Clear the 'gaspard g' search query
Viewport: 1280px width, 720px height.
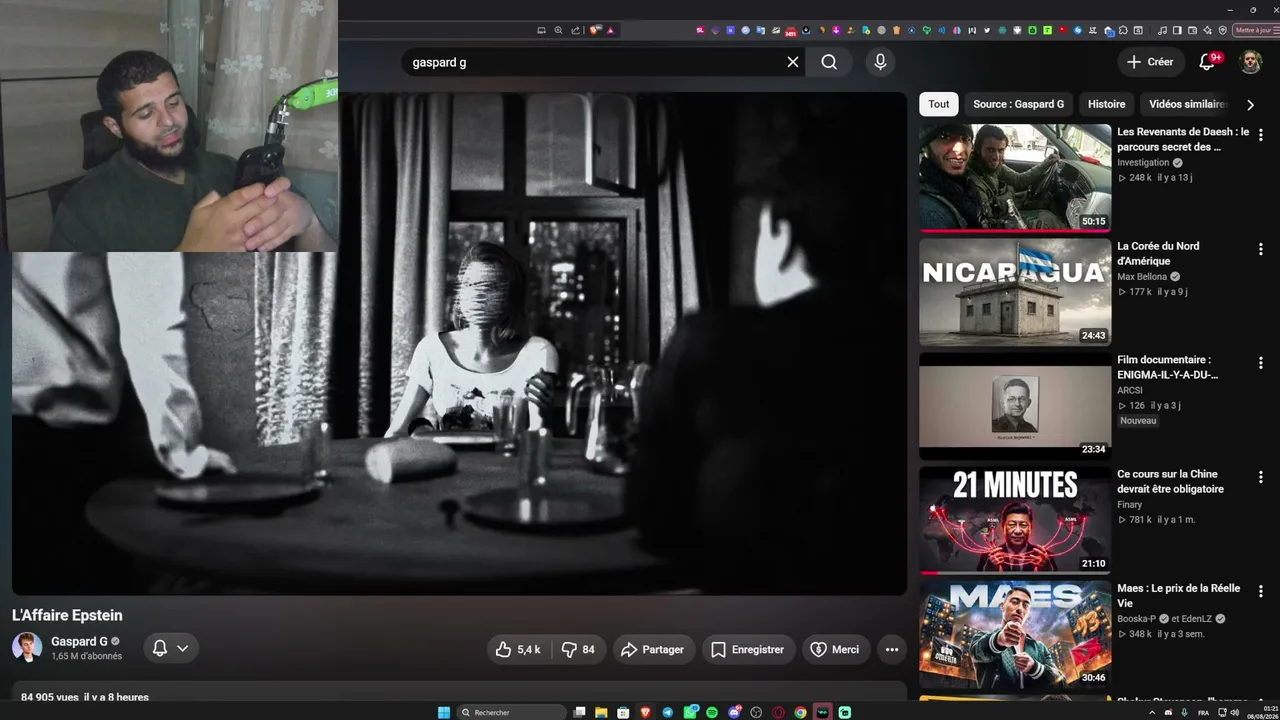(x=793, y=62)
